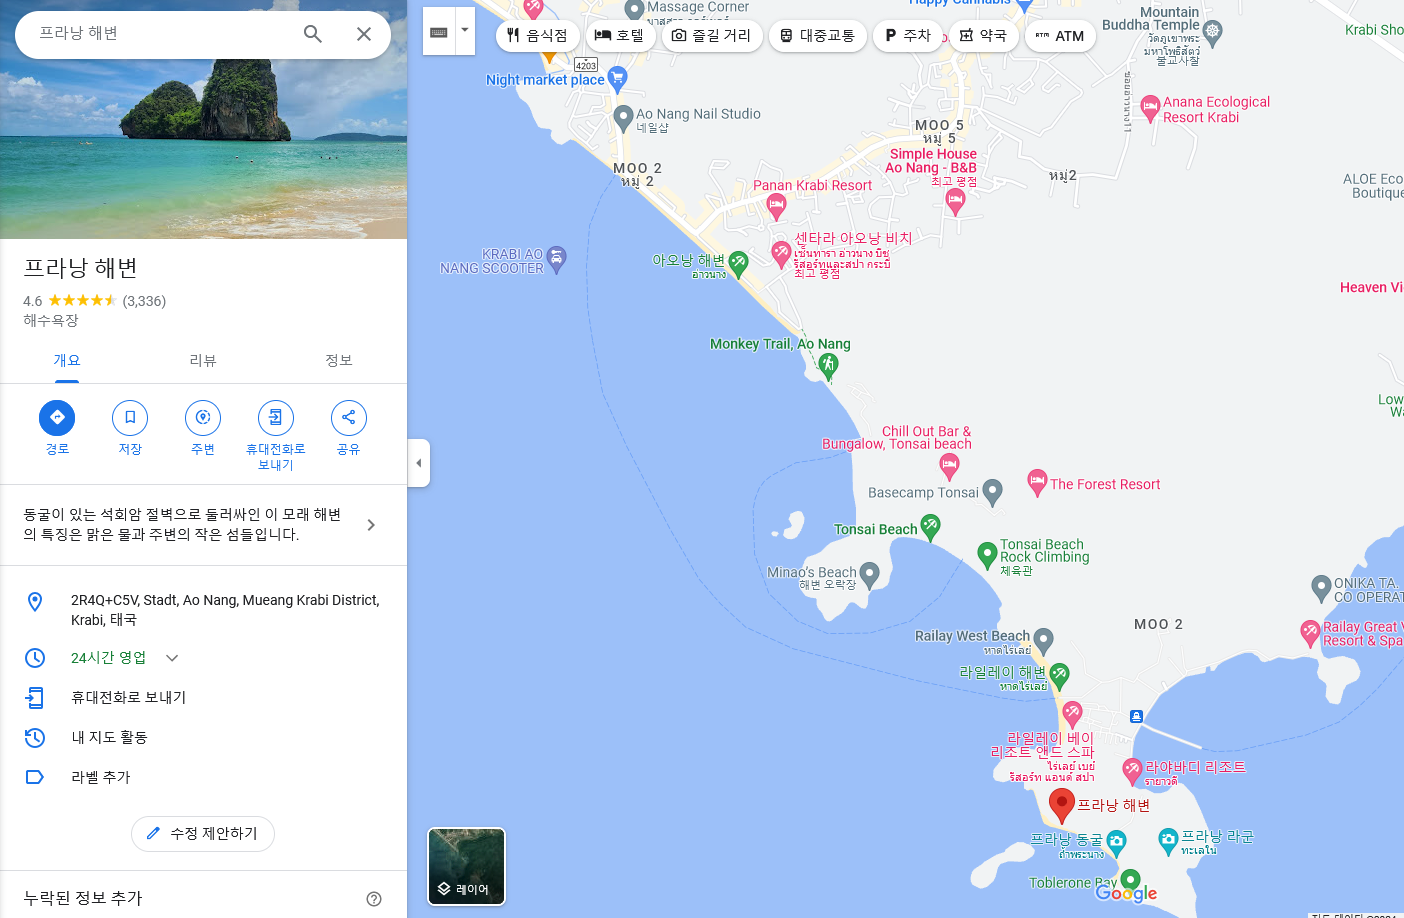The height and width of the screenshot is (918, 1404).
Task: Click the 프라낭 라군 camera marker
Action: pyautogui.click(x=1168, y=840)
